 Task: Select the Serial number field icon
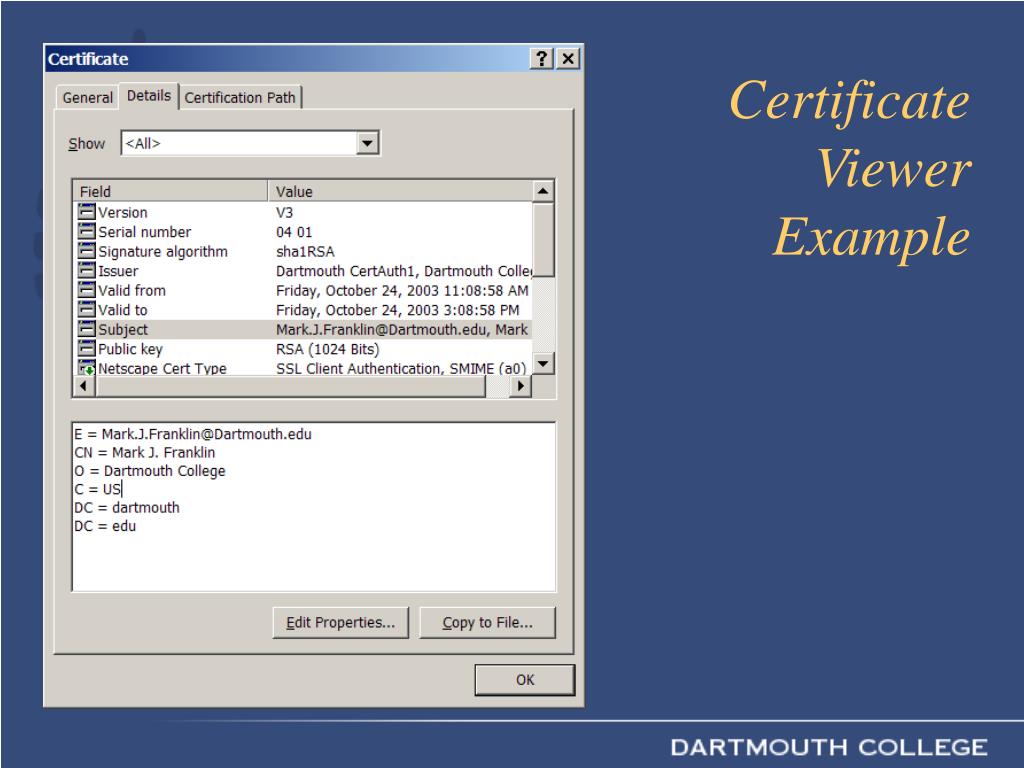(86, 231)
